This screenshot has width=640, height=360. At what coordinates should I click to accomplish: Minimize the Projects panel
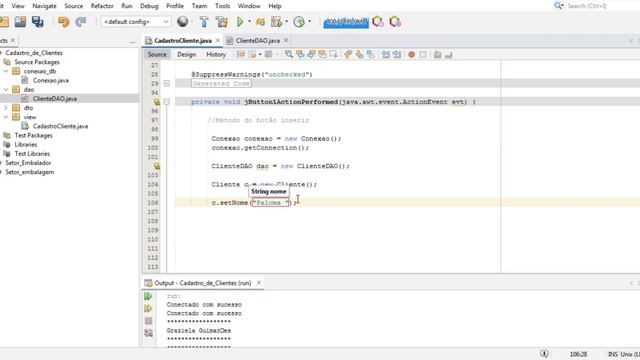[x=133, y=42]
